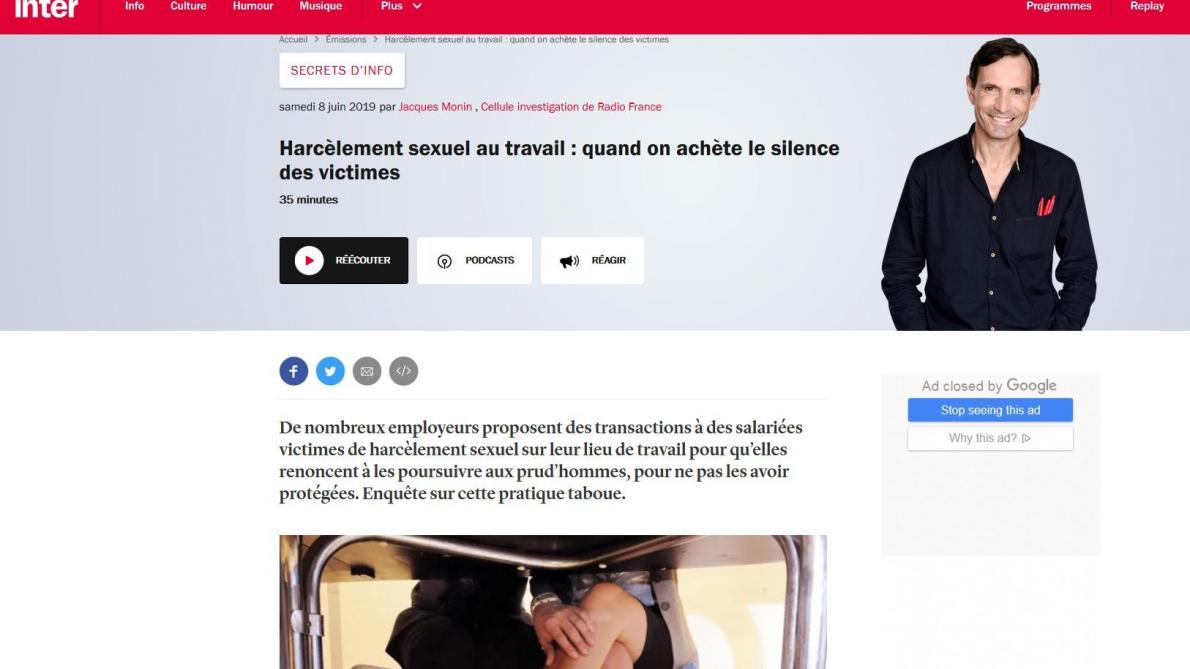This screenshot has width=1190, height=669.
Task: Click the Secrets d'Info tag
Action: pyautogui.click(x=342, y=71)
